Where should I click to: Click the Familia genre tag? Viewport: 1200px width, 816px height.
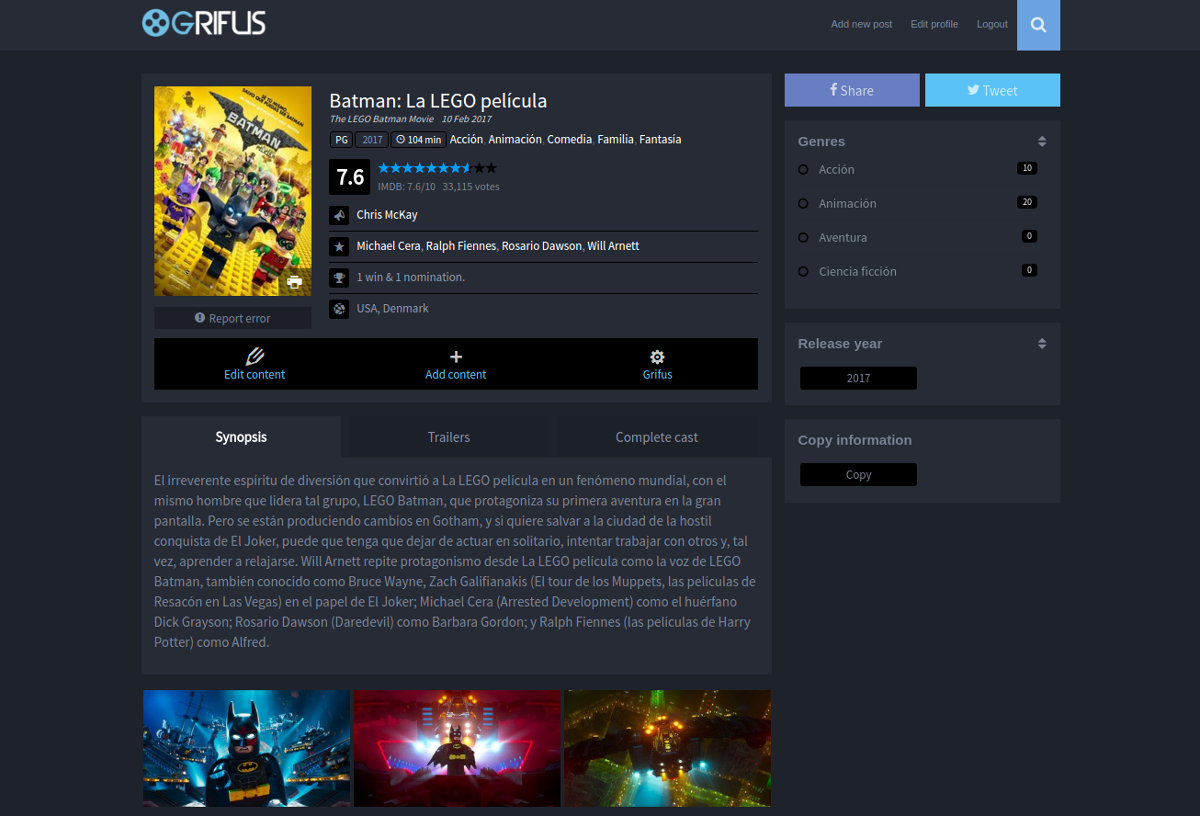[x=615, y=140]
